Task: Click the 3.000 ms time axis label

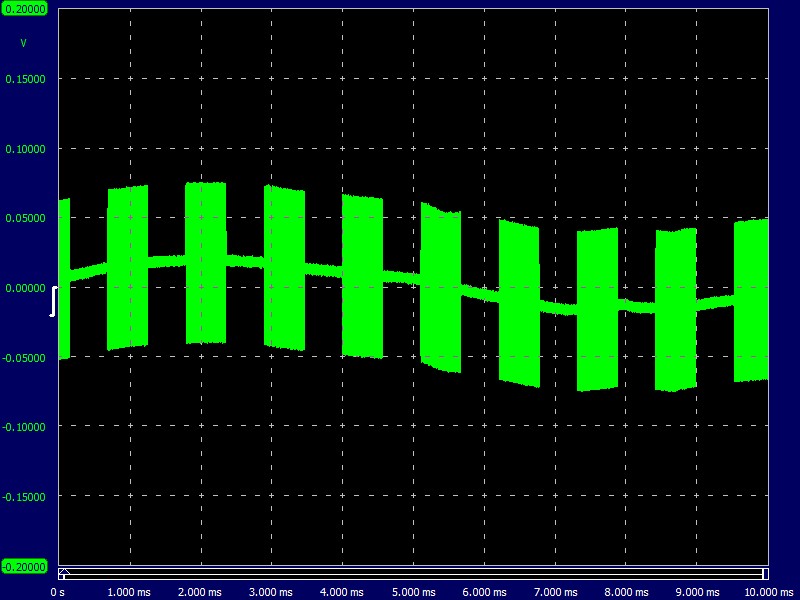Action: pos(271,592)
